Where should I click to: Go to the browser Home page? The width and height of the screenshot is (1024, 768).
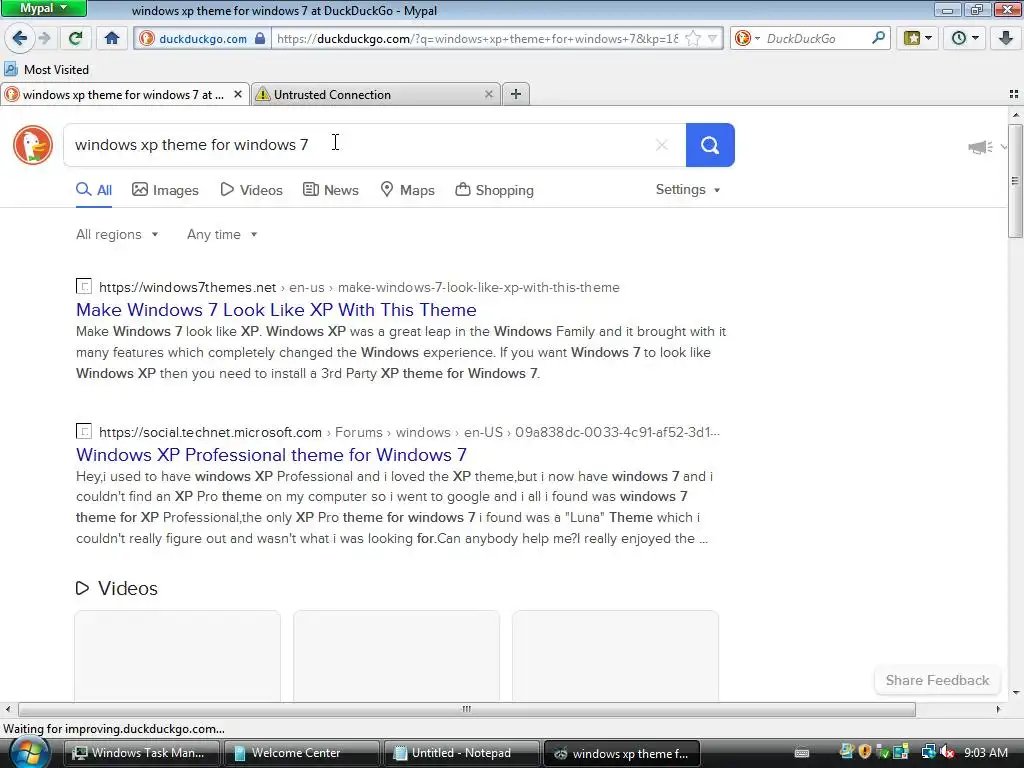[112, 38]
